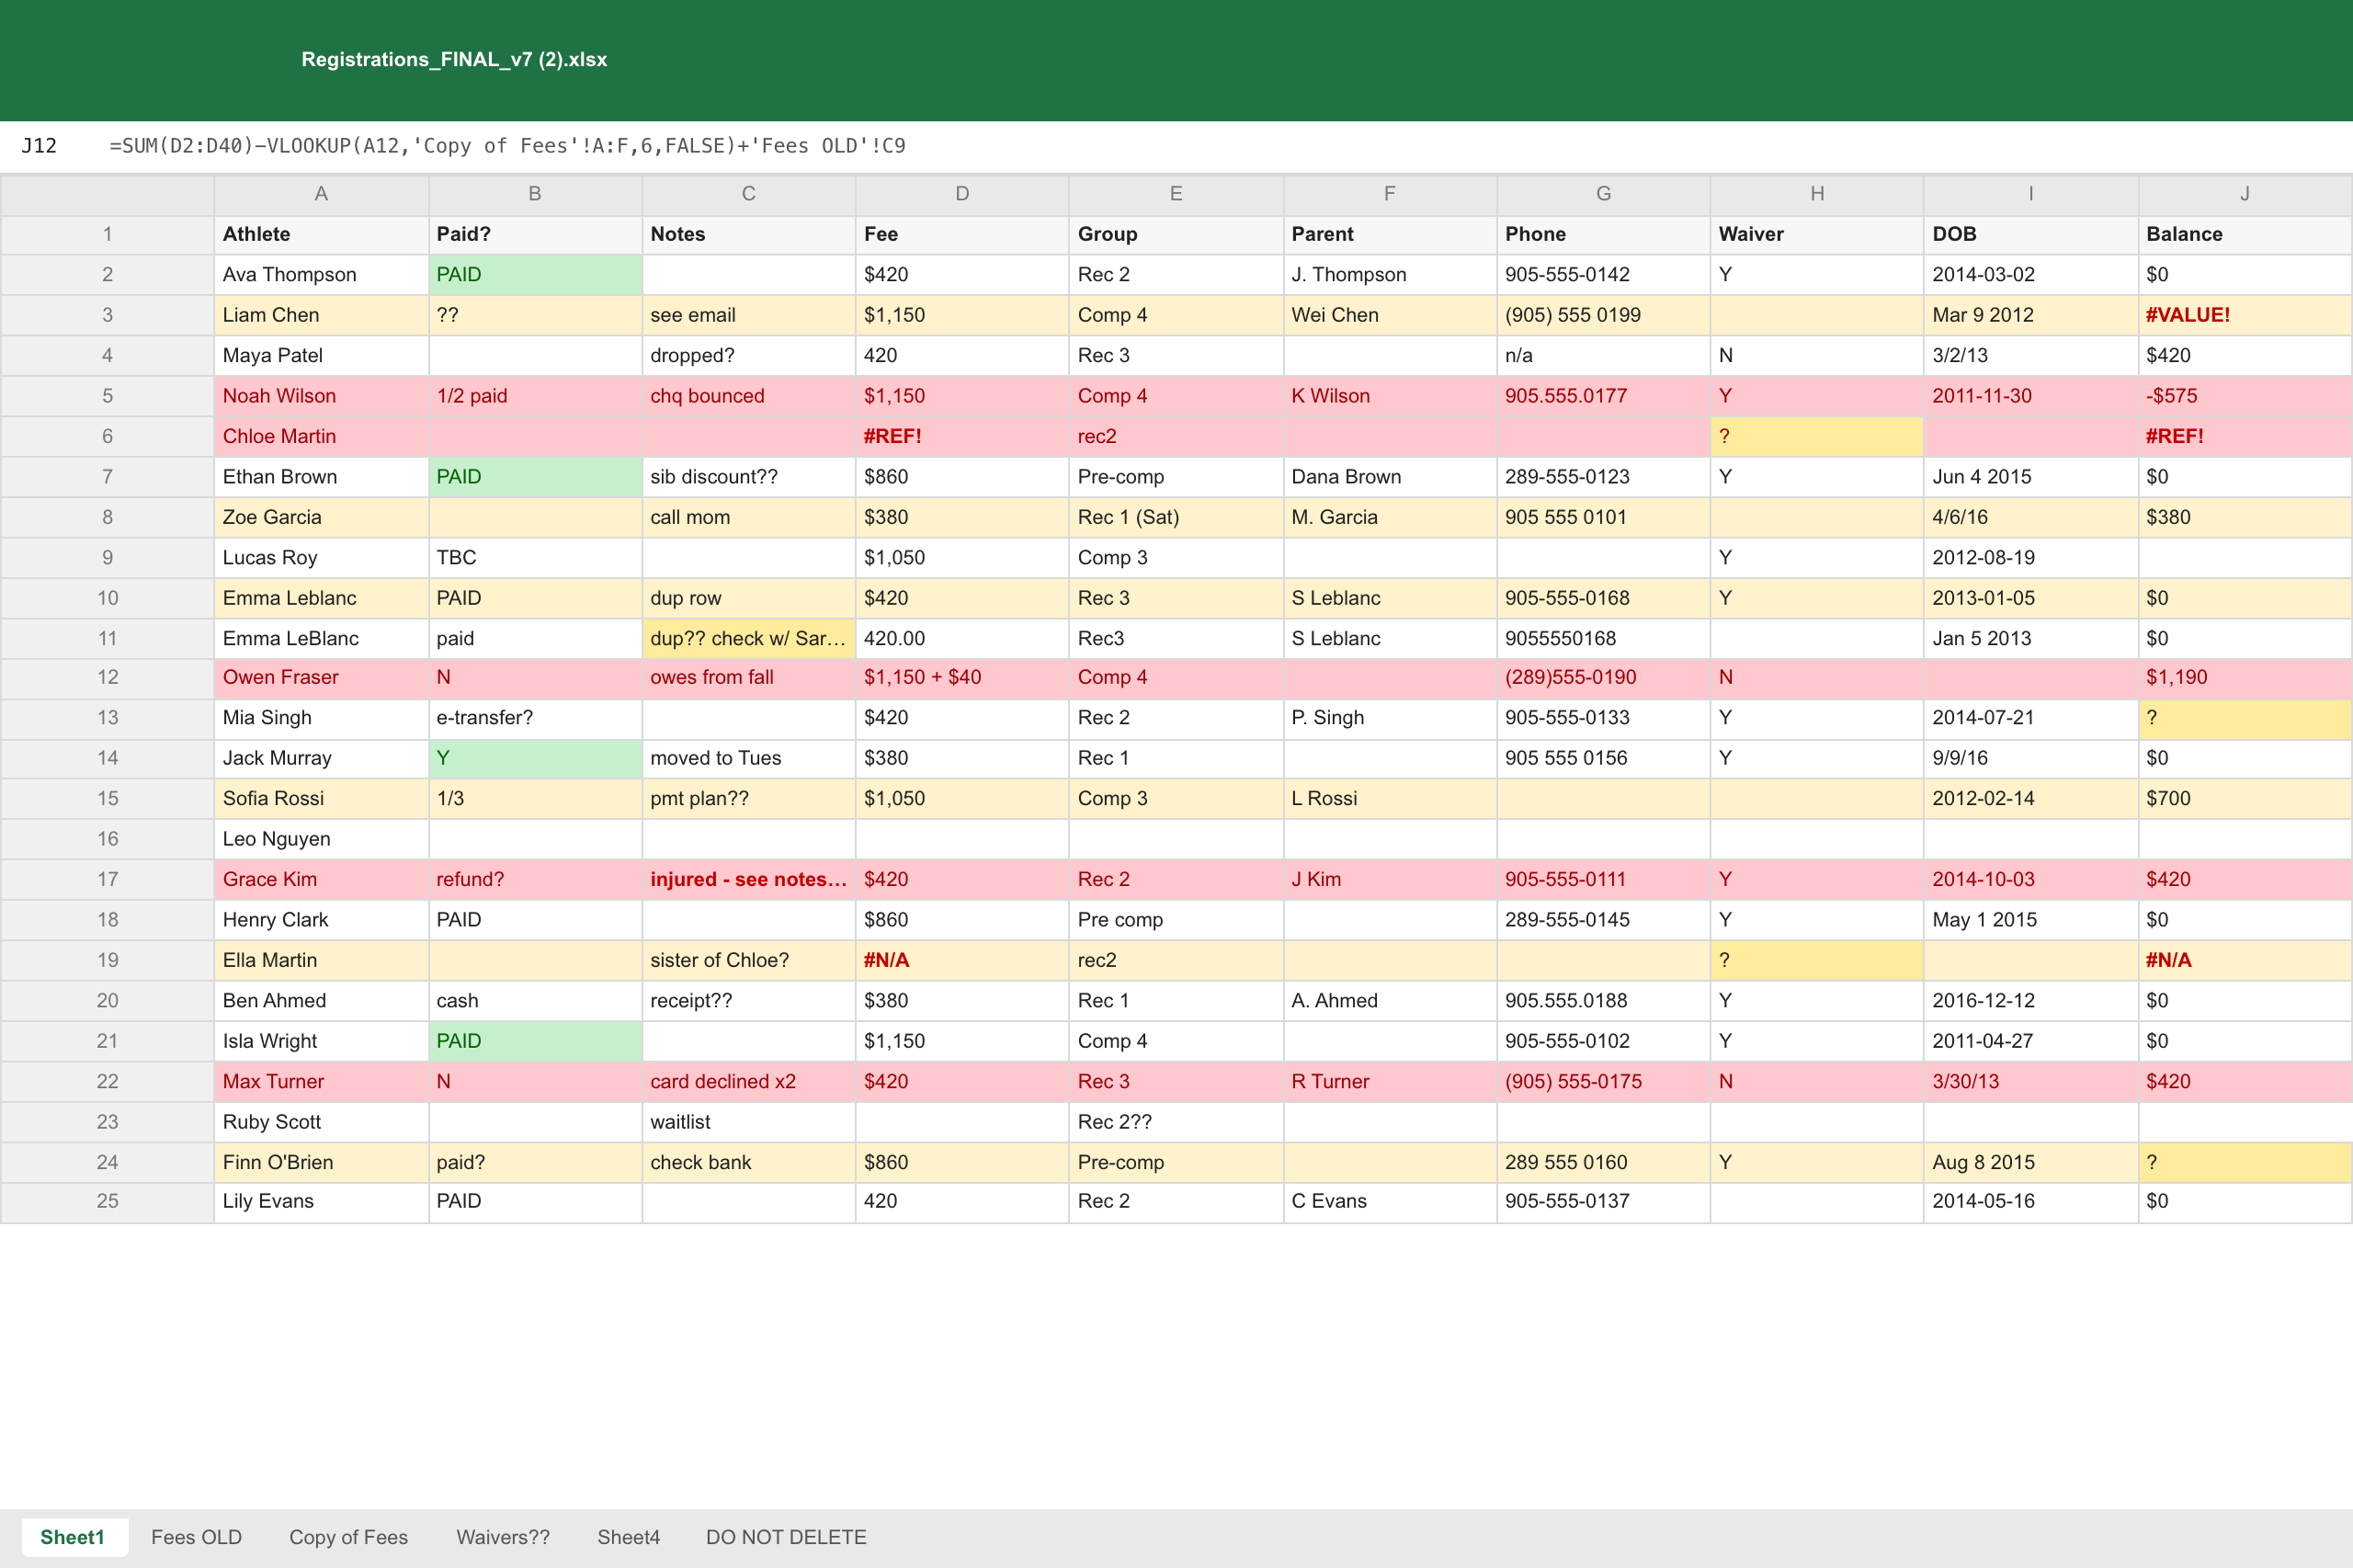Image resolution: width=2353 pixels, height=1568 pixels.
Task: Click the 'chq bounced' note cell
Action: point(748,396)
